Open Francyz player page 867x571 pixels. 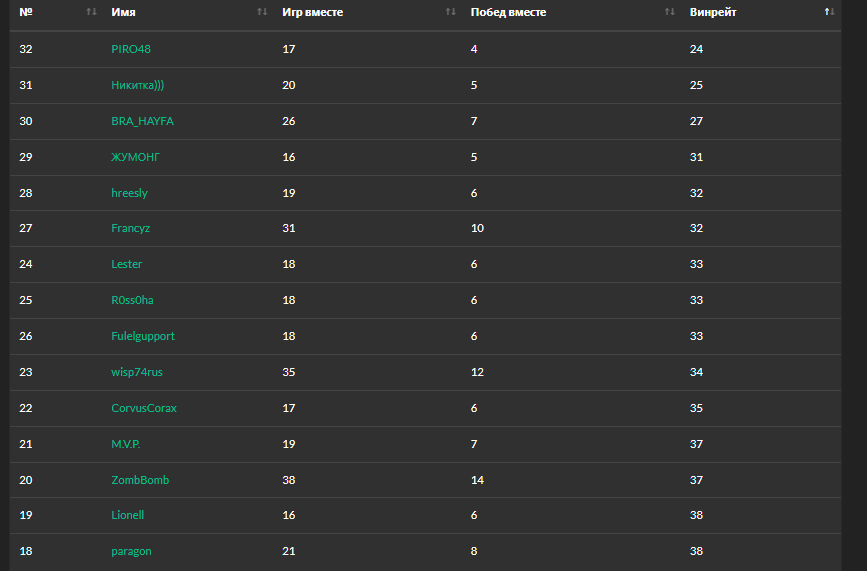(x=130, y=228)
